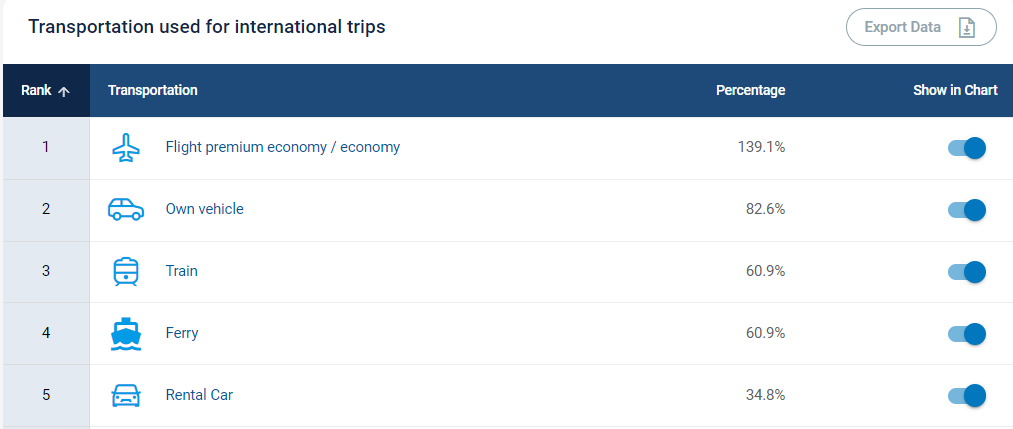The height and width of the screenshot is (429, 1013).
Task: Click the Rank sort arrow icon
Action: (x=63, y=91)
